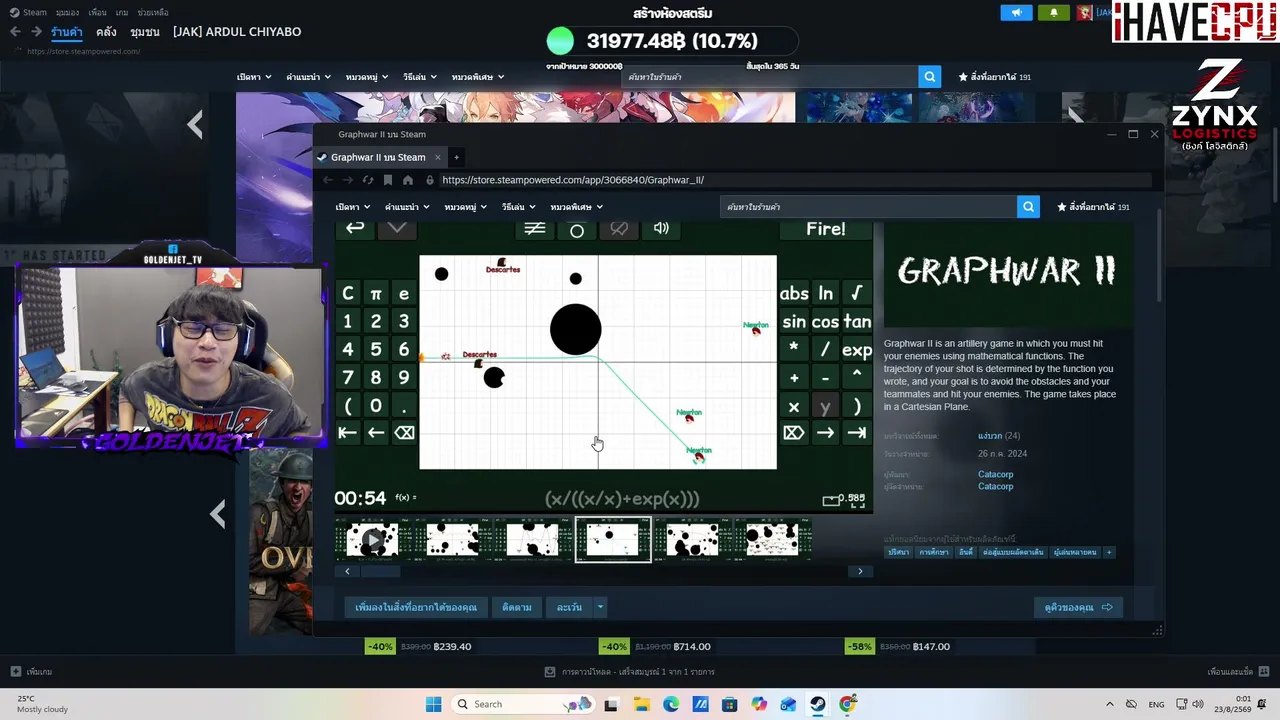Open wishlist link in the popup window

[1093, 207]
